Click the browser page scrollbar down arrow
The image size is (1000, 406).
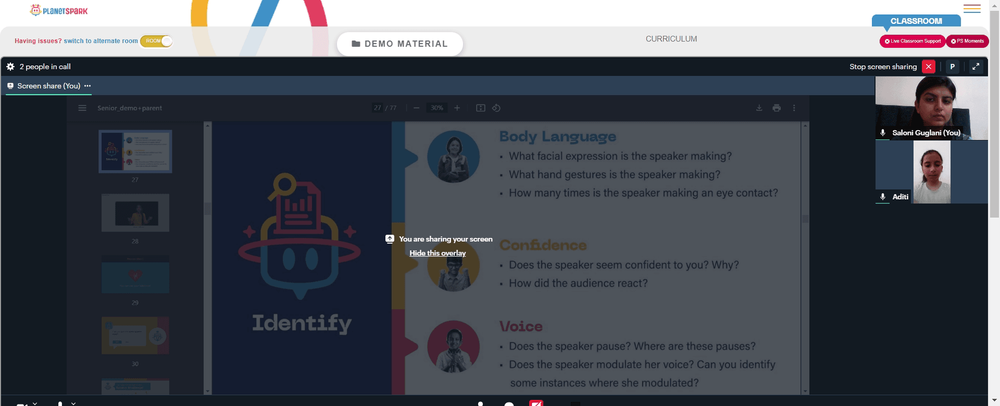(994, 401)
